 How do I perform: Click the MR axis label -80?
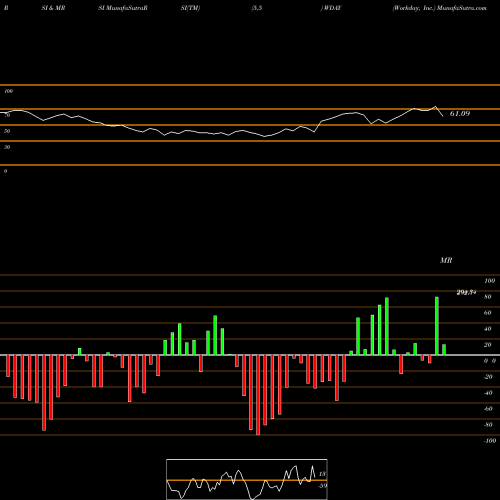[x=488, y=425]
